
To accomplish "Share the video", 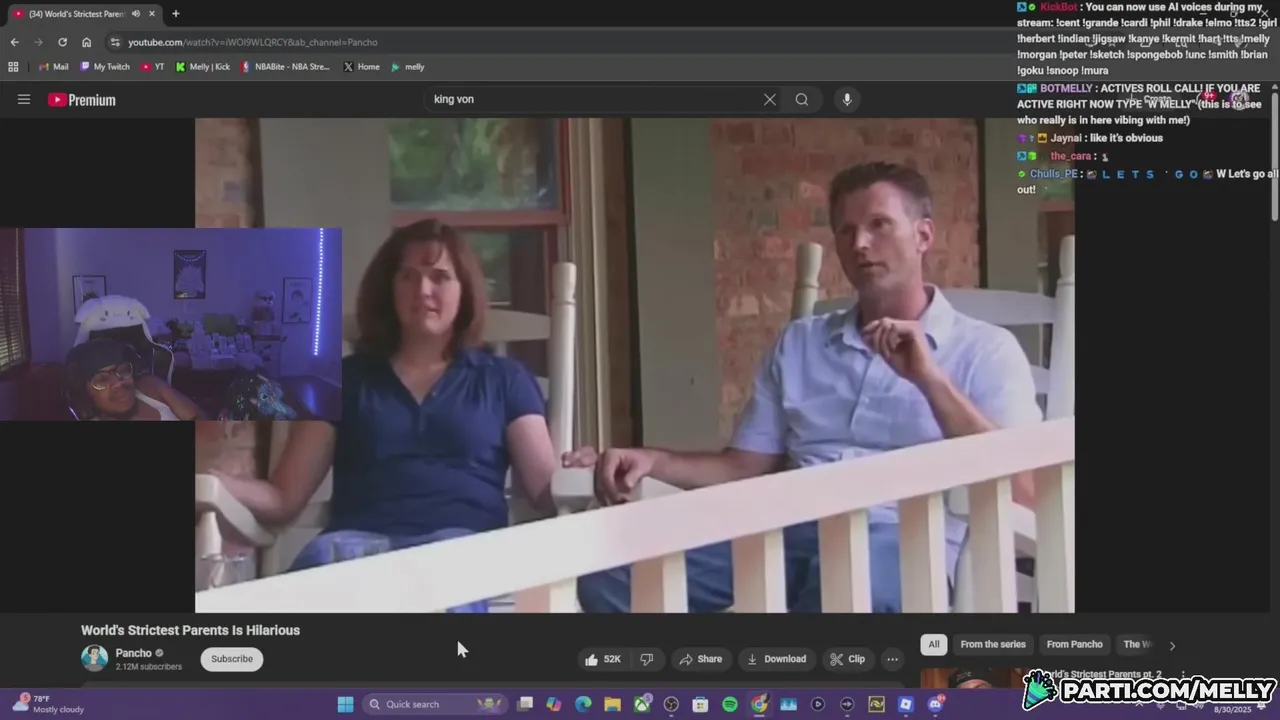I will [x=700, y=659].
